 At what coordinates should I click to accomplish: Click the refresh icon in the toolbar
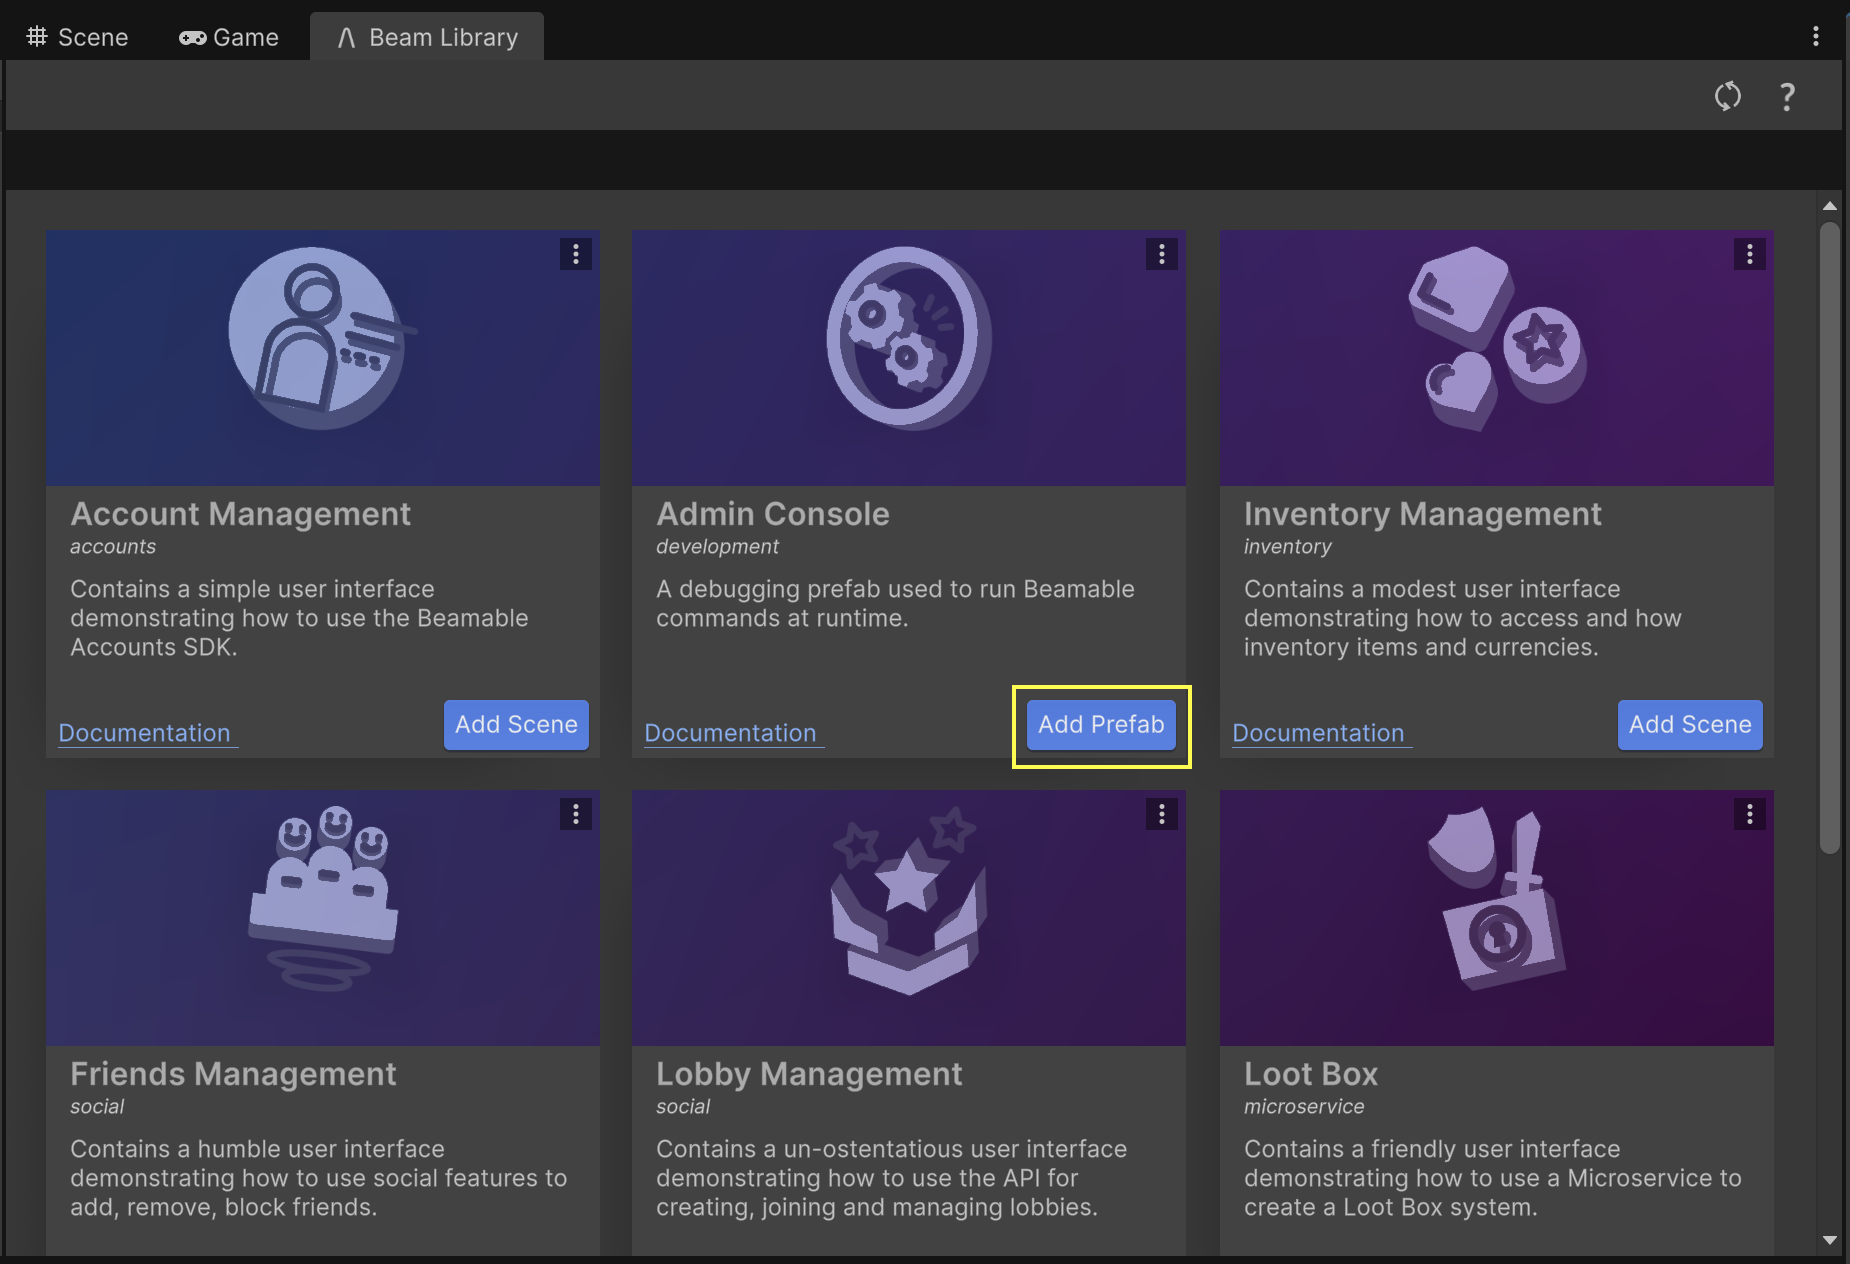(1727, 97)
